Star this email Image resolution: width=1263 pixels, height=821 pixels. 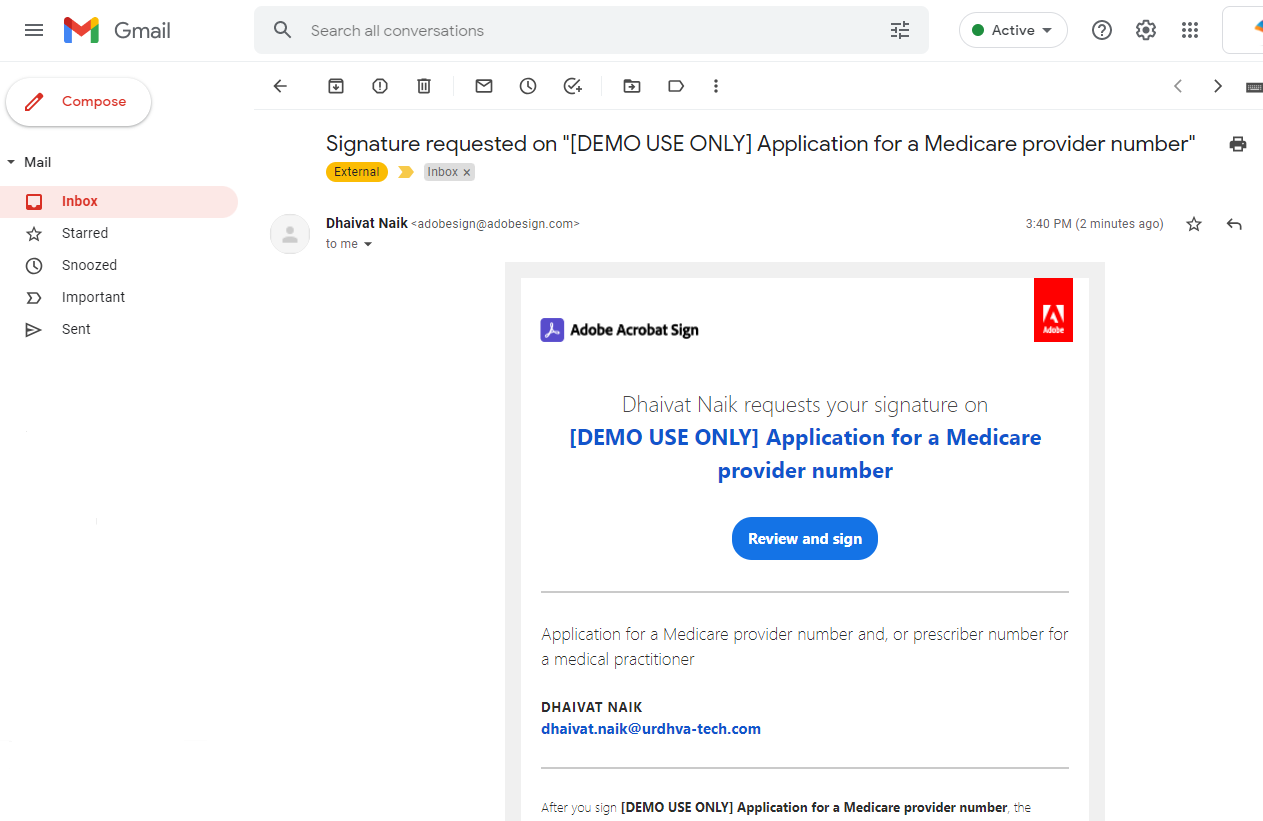tap(1194, 224)
